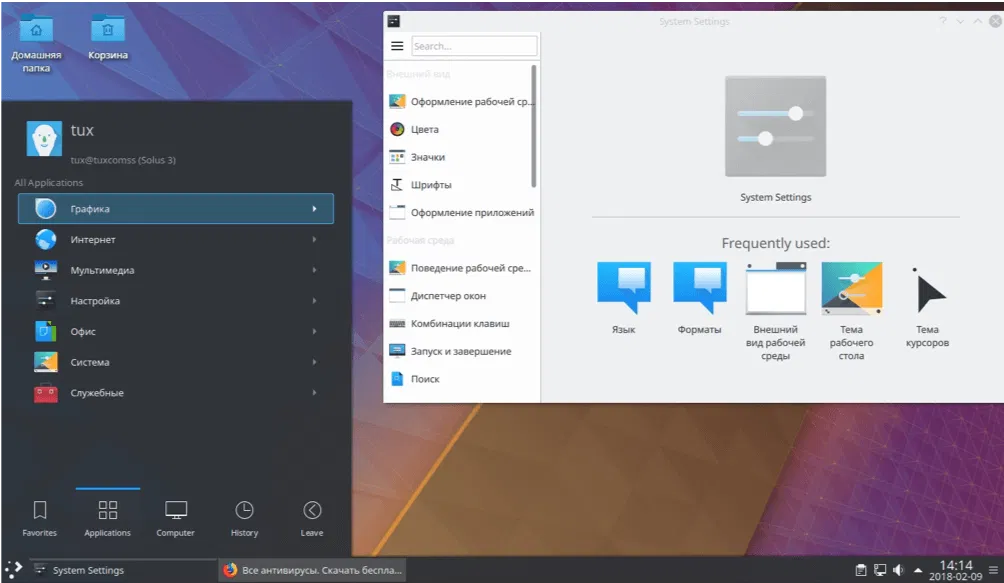
Task: Switch to the Applications launcher tab
Action: pos(108,518)
